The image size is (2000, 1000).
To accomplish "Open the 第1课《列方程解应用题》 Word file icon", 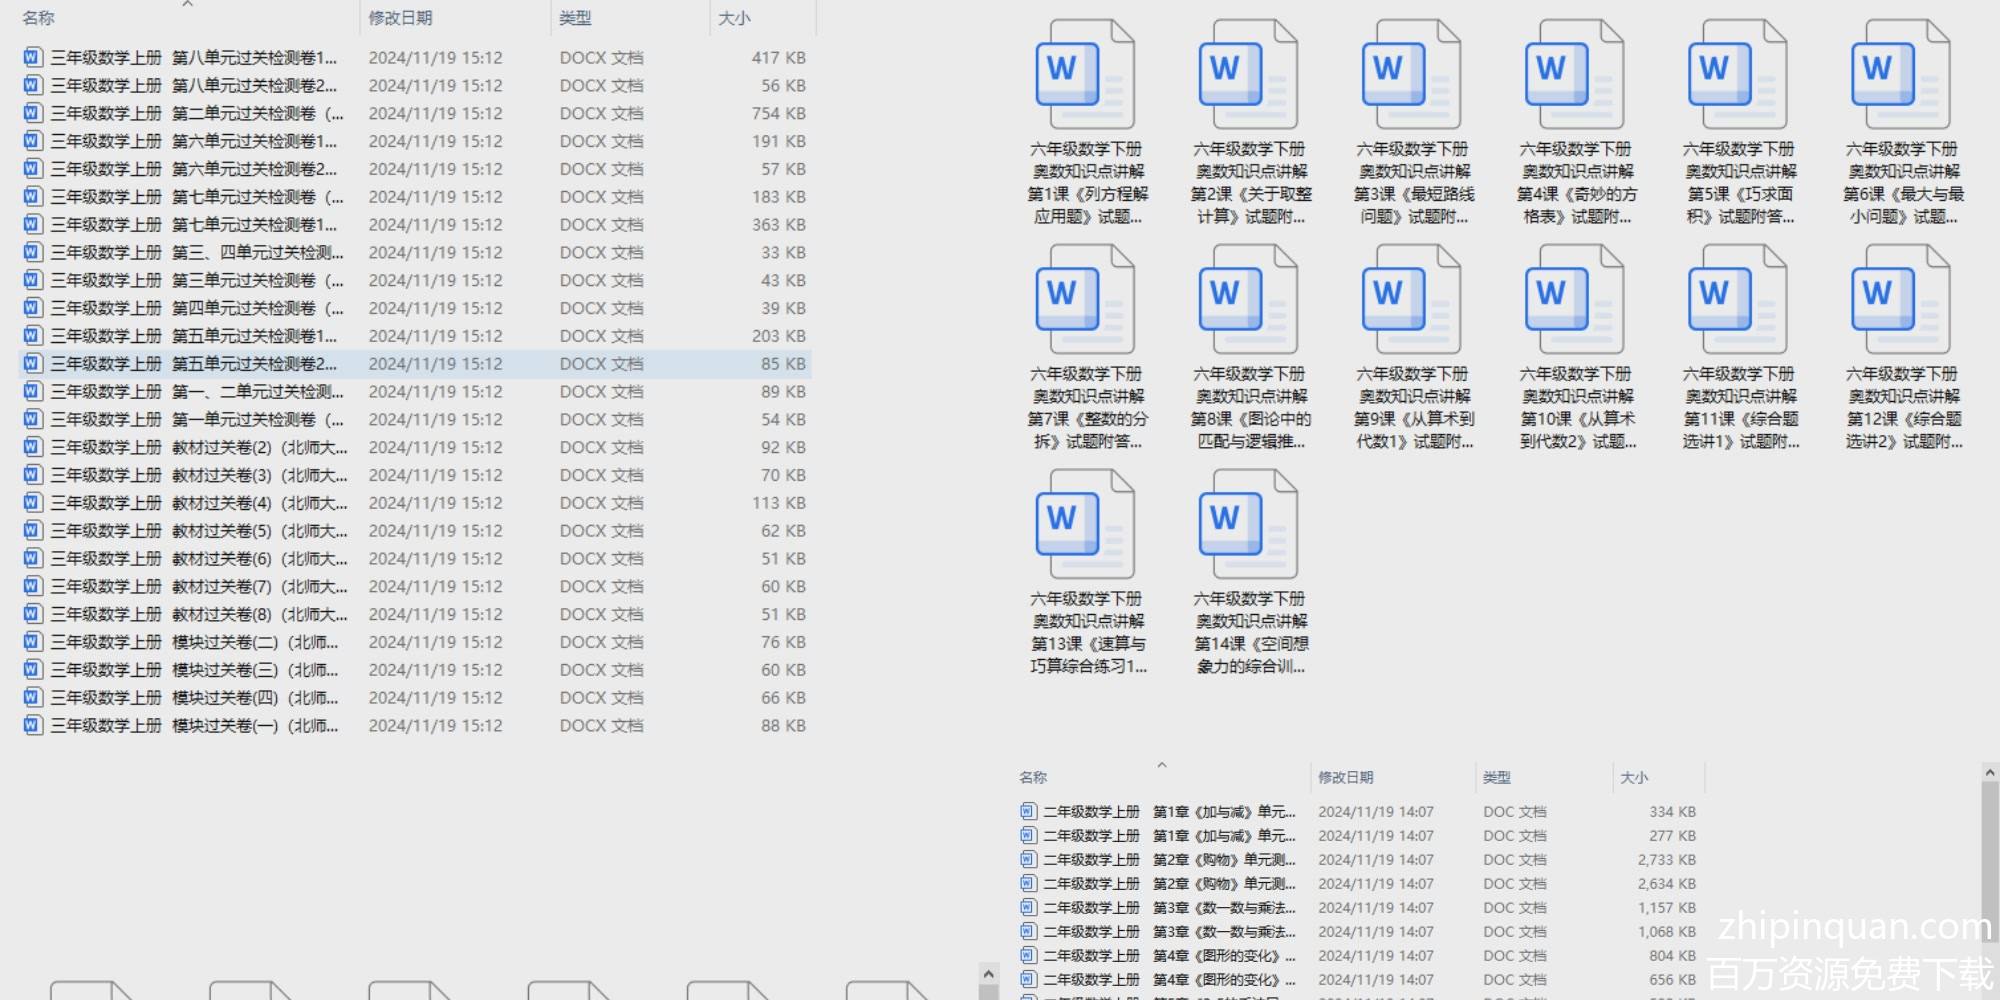I will 1085,76.
